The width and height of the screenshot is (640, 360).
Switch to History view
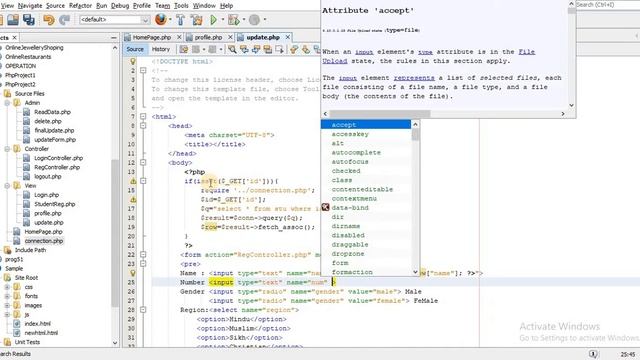161,49
